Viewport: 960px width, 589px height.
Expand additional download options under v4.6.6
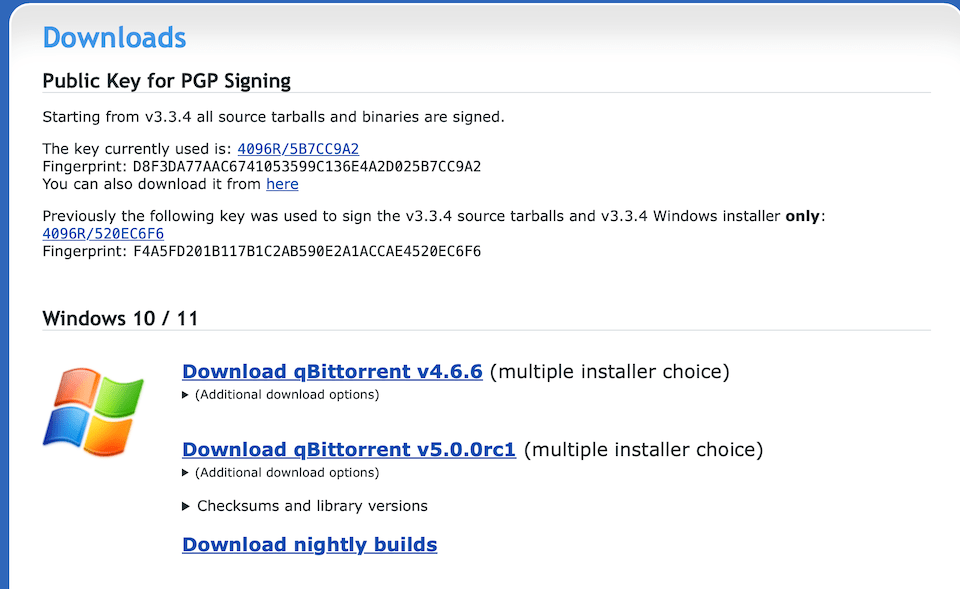coord(281,395)
